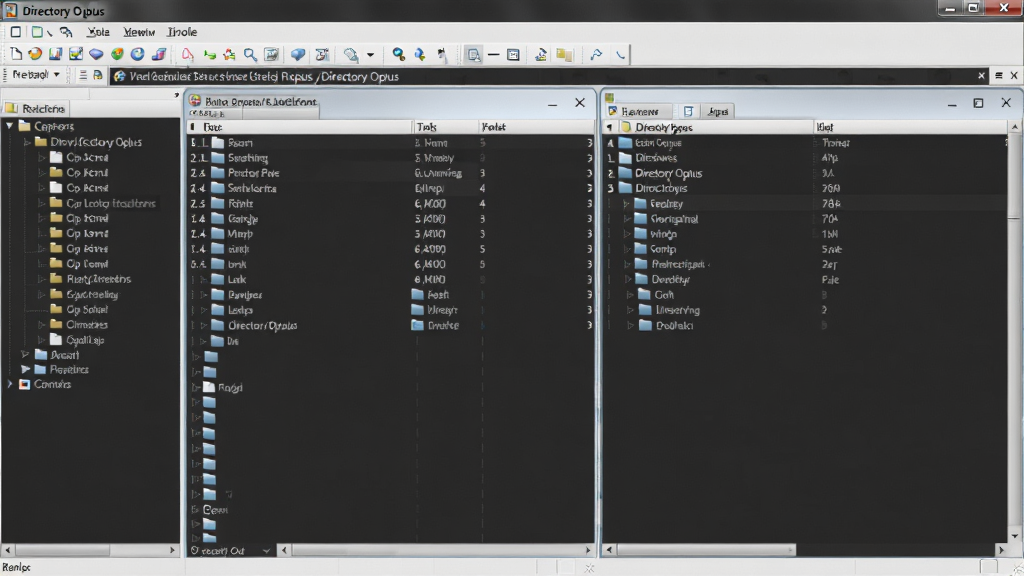1024x576 pixels.
Task: Select the 'Apps' tab in right panel
Action: 717,111
